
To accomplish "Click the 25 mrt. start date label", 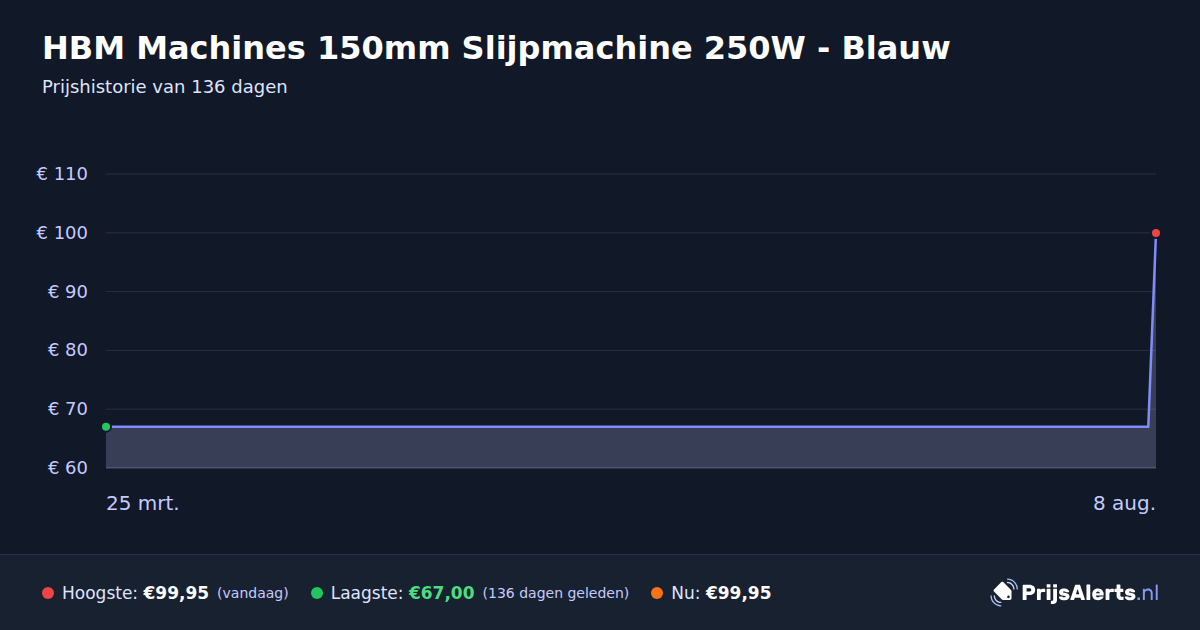I will (143, 504).
